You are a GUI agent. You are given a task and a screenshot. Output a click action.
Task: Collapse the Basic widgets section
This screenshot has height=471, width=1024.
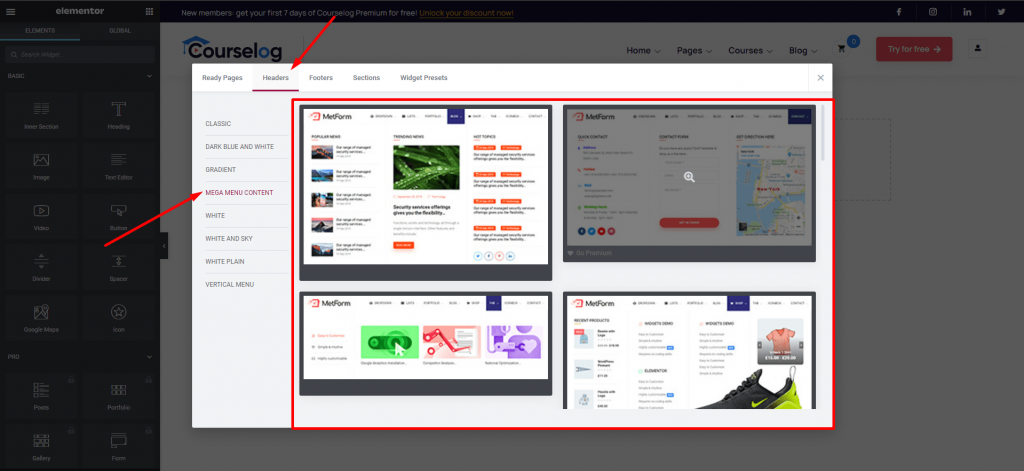[149, 76]
